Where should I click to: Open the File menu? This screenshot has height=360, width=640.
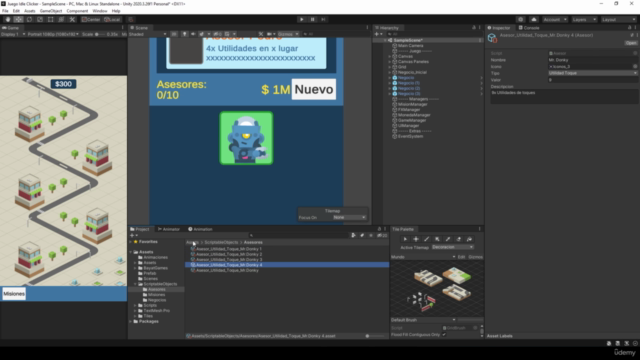pos(5,11)
